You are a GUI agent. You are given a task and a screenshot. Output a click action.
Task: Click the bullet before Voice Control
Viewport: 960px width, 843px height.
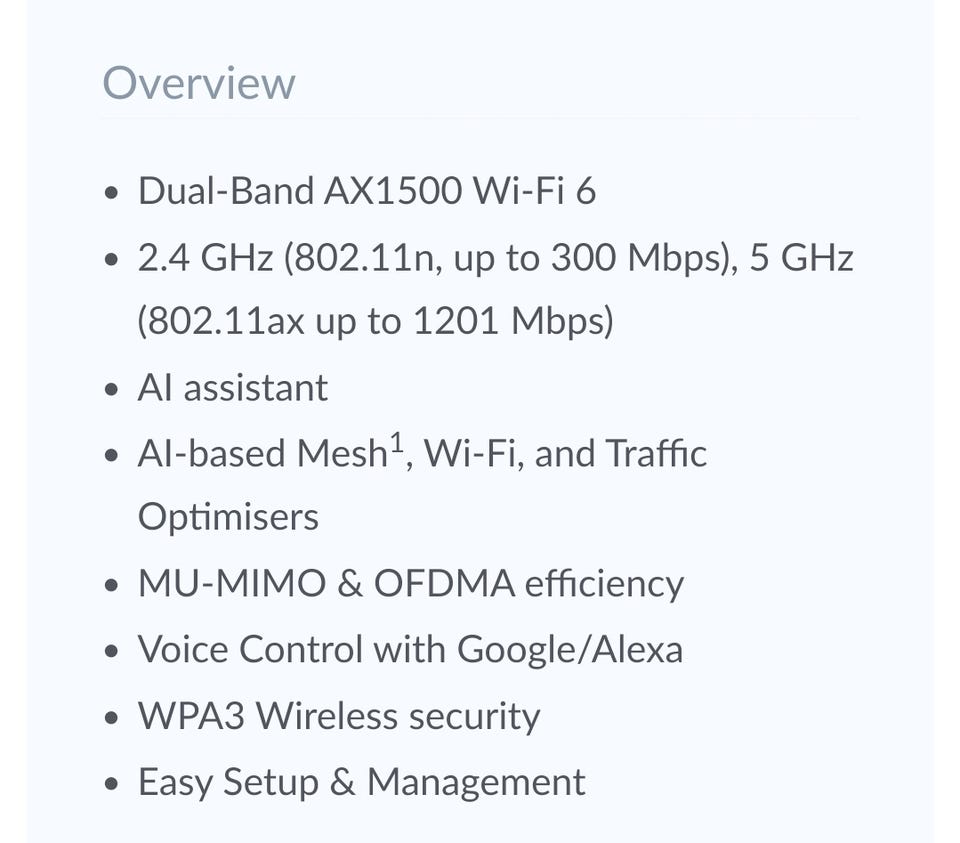pyautogui.click(x=111, y=651)
